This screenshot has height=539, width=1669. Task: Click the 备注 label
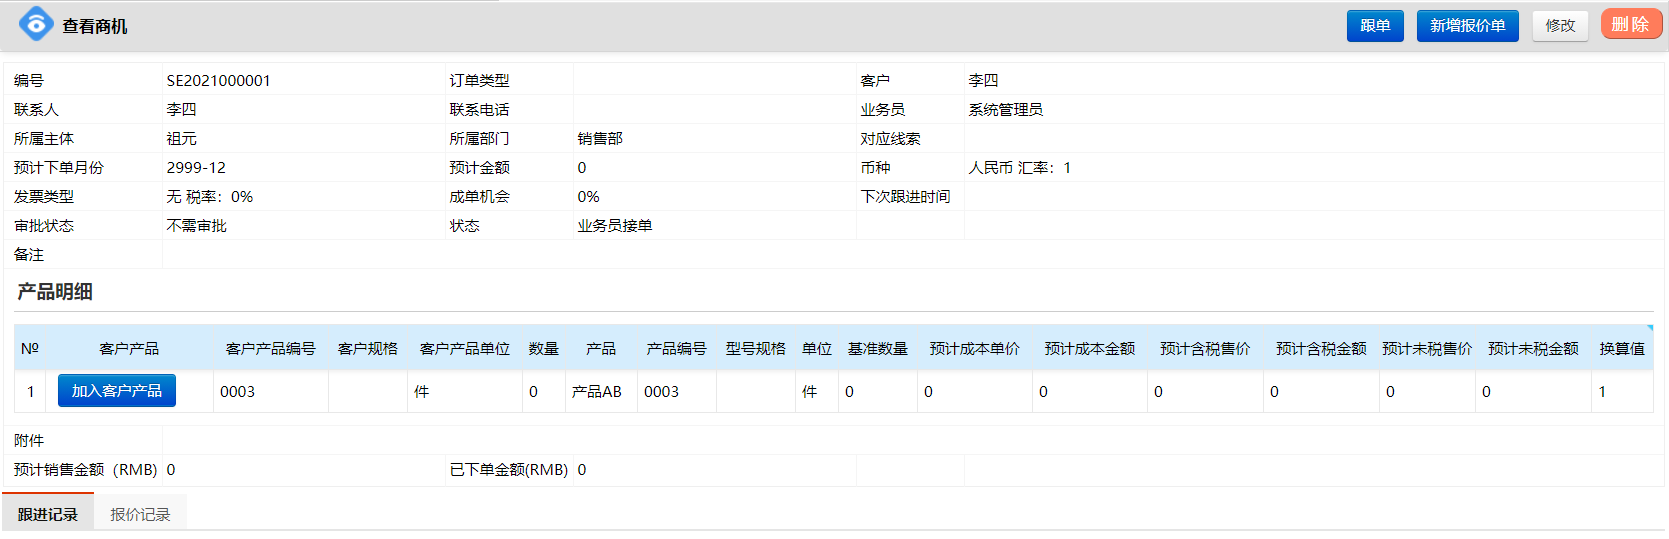coord(28,255)
